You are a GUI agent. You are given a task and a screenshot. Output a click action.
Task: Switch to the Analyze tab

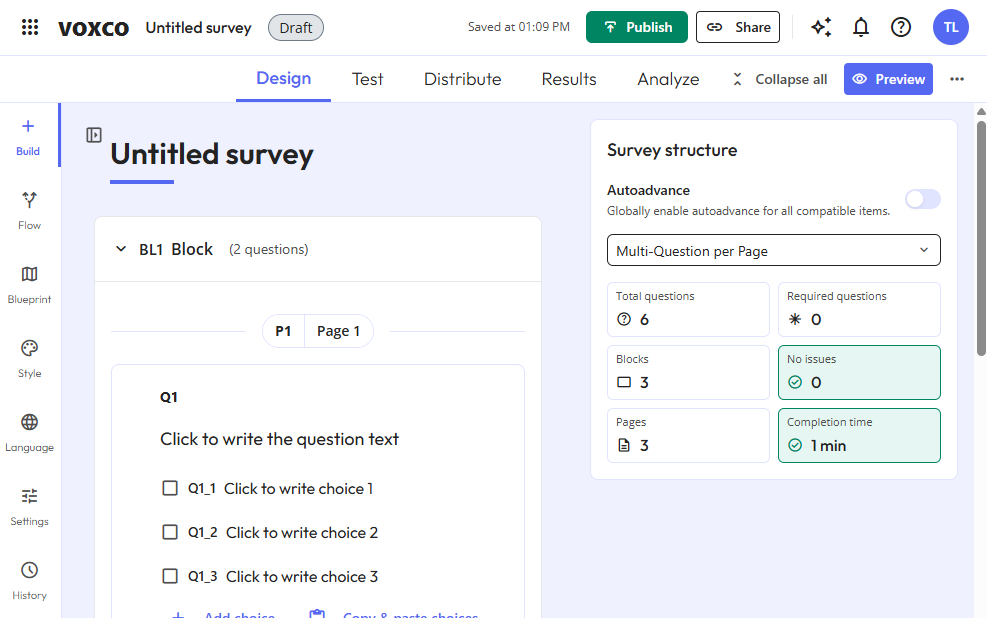point(668,79)
